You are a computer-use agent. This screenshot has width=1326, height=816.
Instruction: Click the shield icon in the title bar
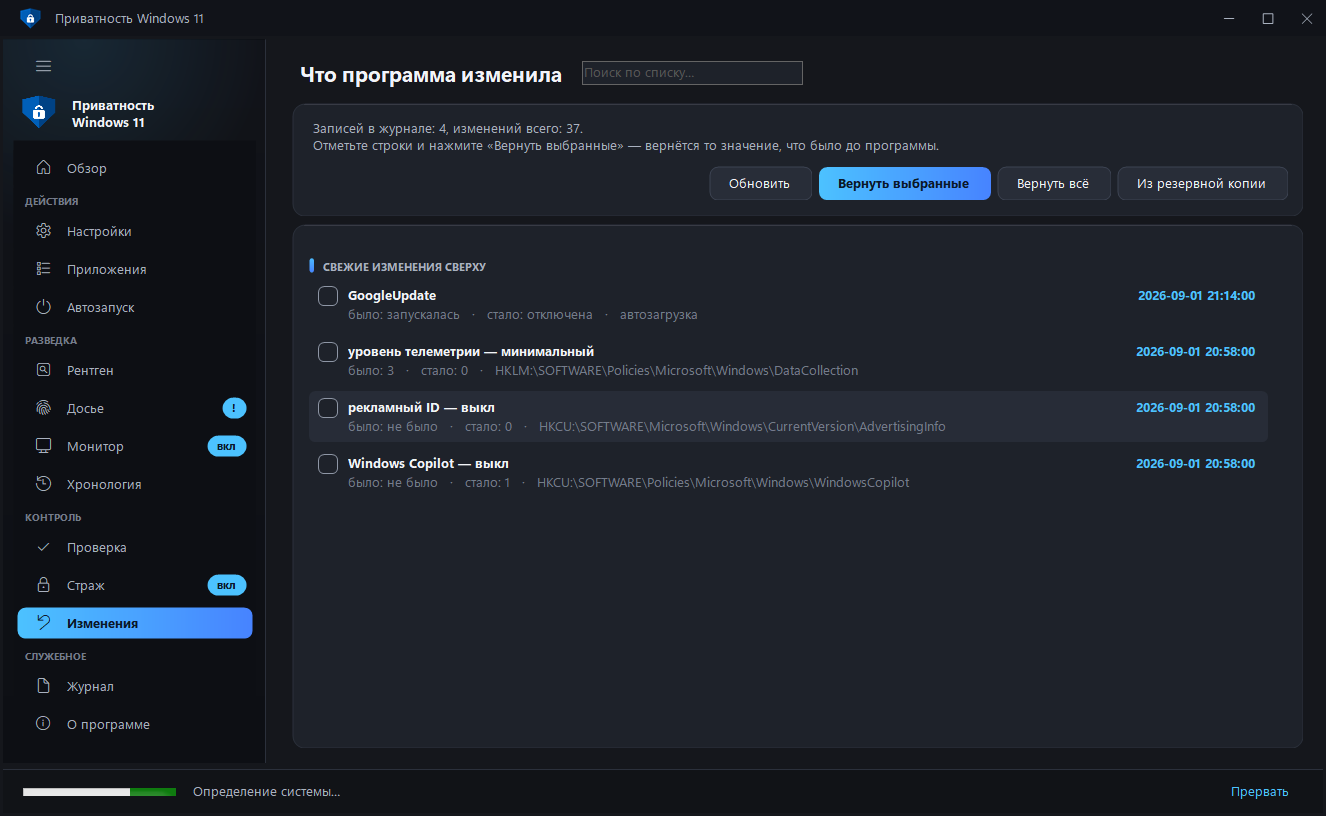point(30,18)
